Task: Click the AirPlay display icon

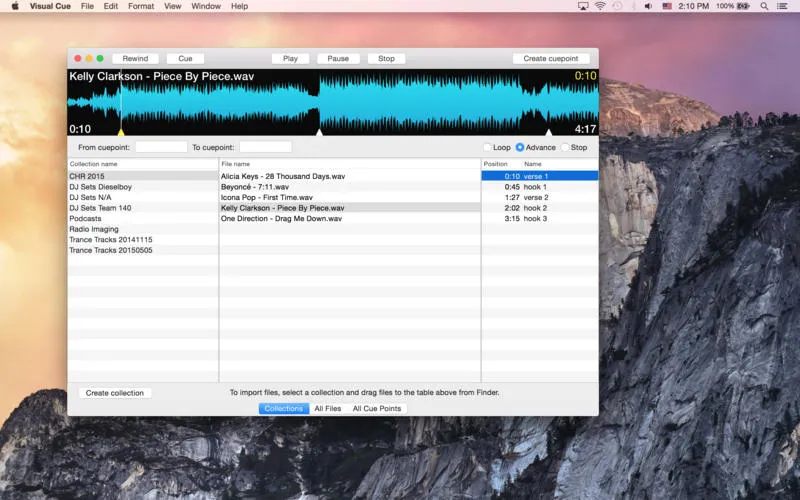Action: click(583, 6)
